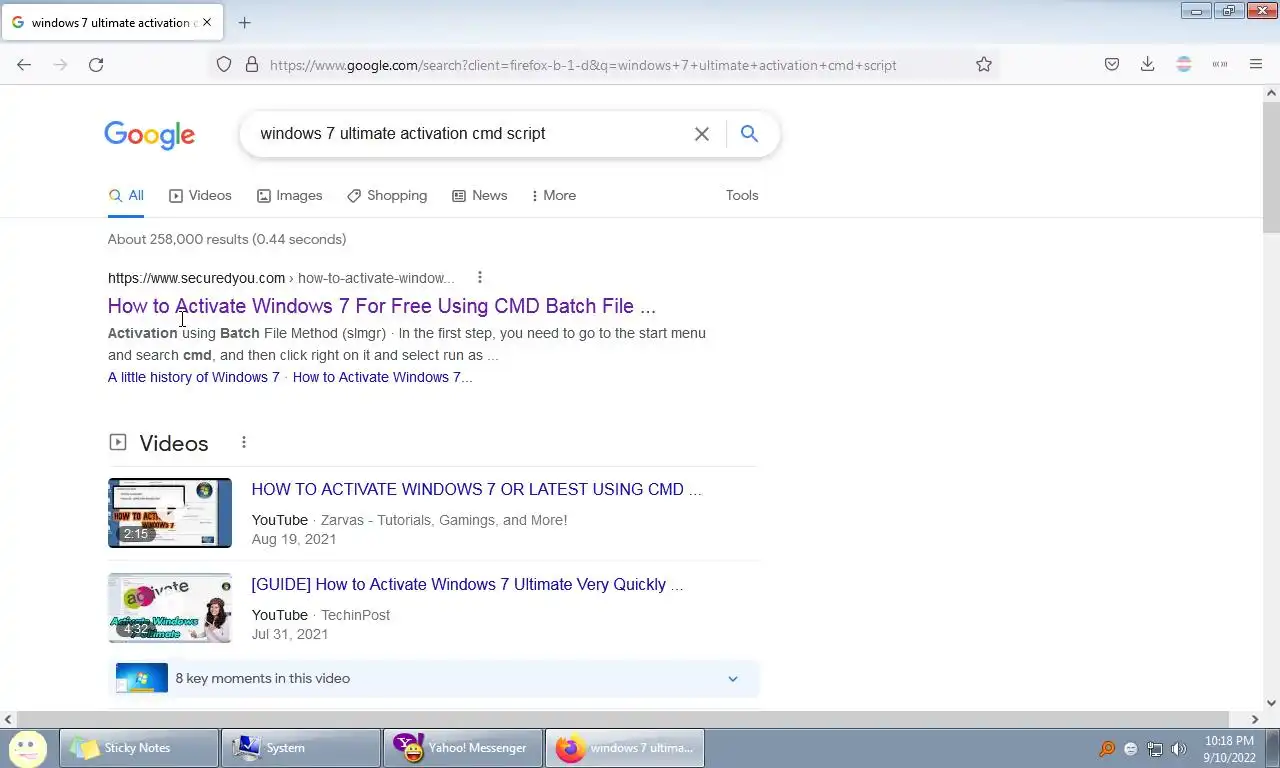
Task: Open the Firefox downloads panel
Action: pos(1148,64)
